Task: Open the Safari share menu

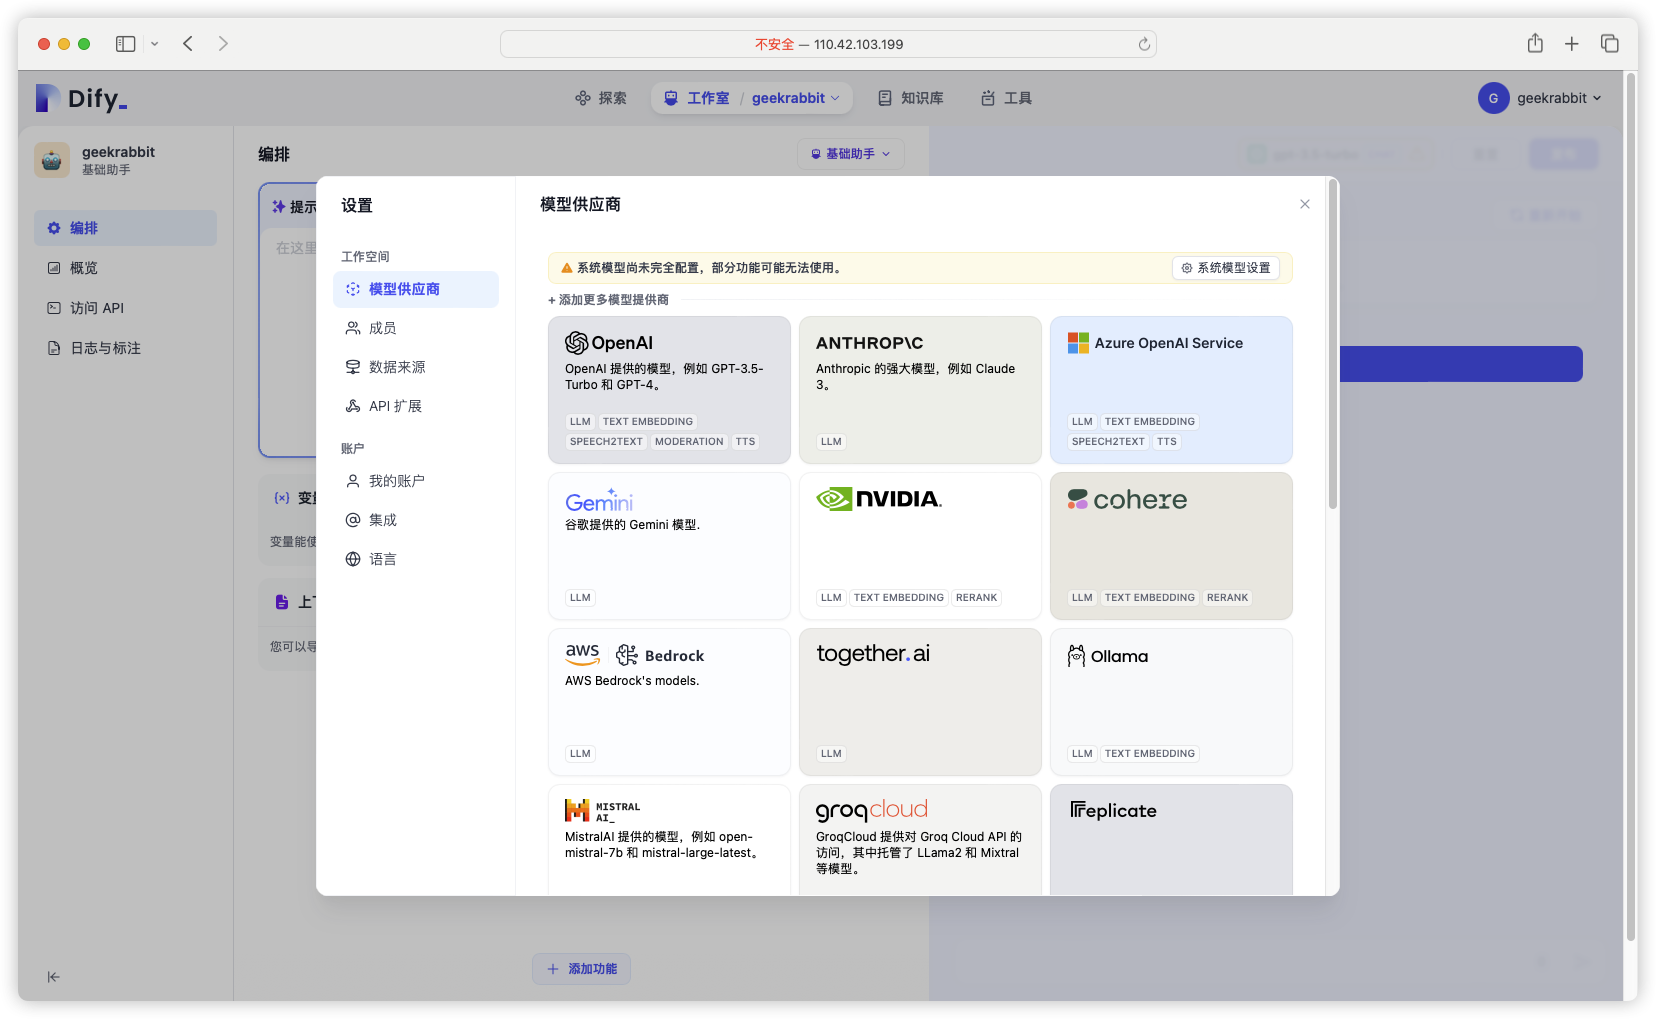Action: pyautogui.click(x=1535, y=43)
